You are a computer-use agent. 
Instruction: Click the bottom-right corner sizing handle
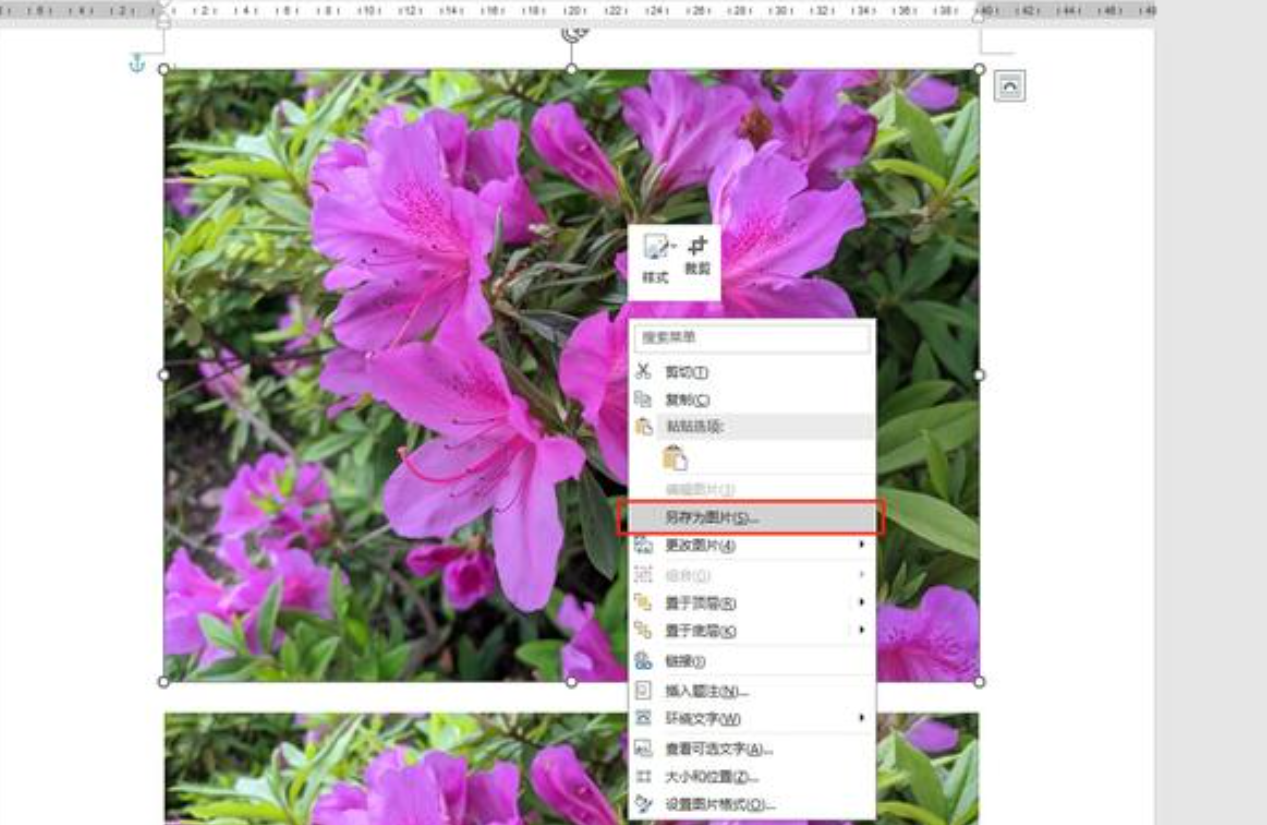tap(979, 682)
